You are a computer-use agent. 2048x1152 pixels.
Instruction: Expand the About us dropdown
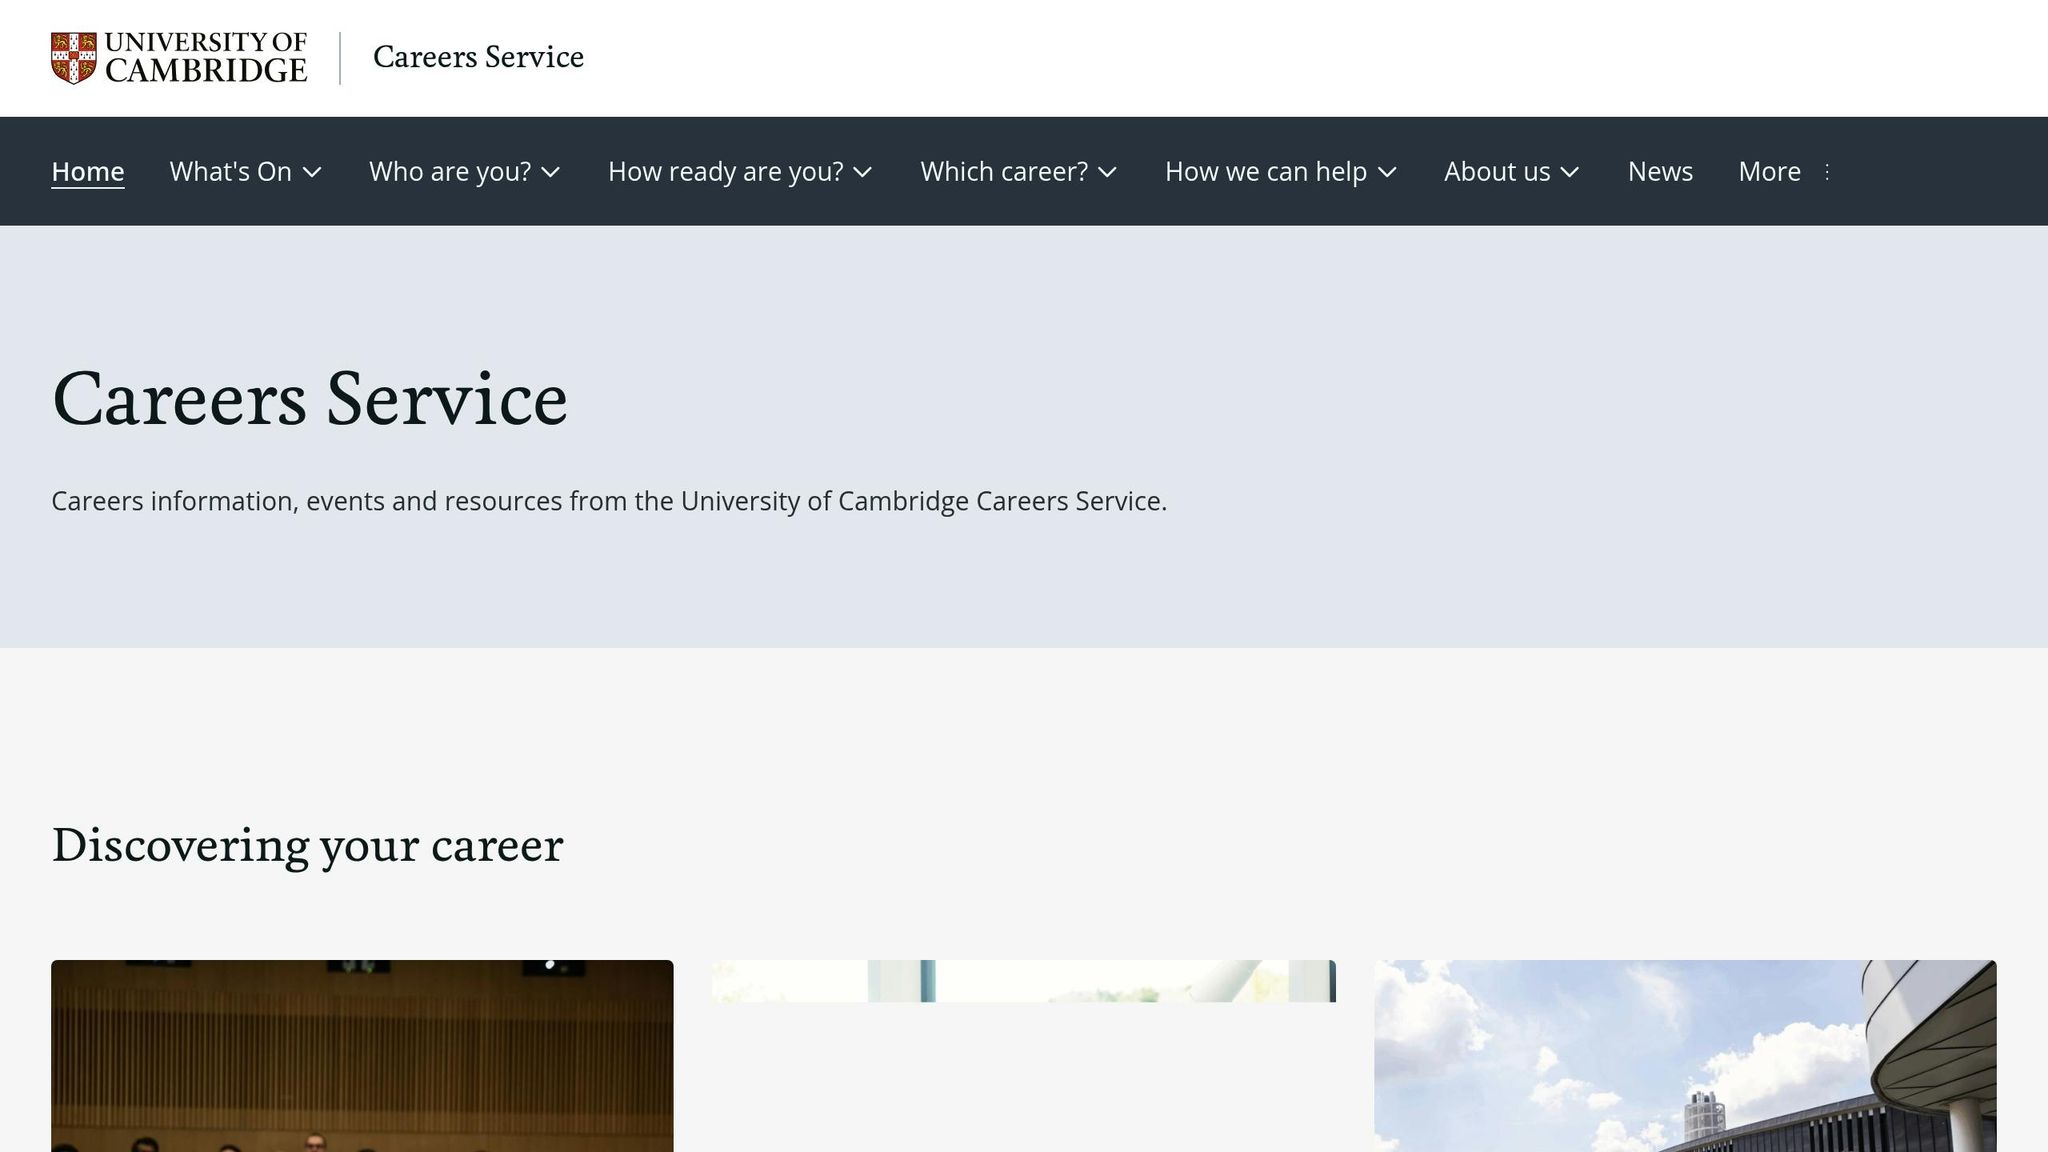click(x=1569, y=173)
